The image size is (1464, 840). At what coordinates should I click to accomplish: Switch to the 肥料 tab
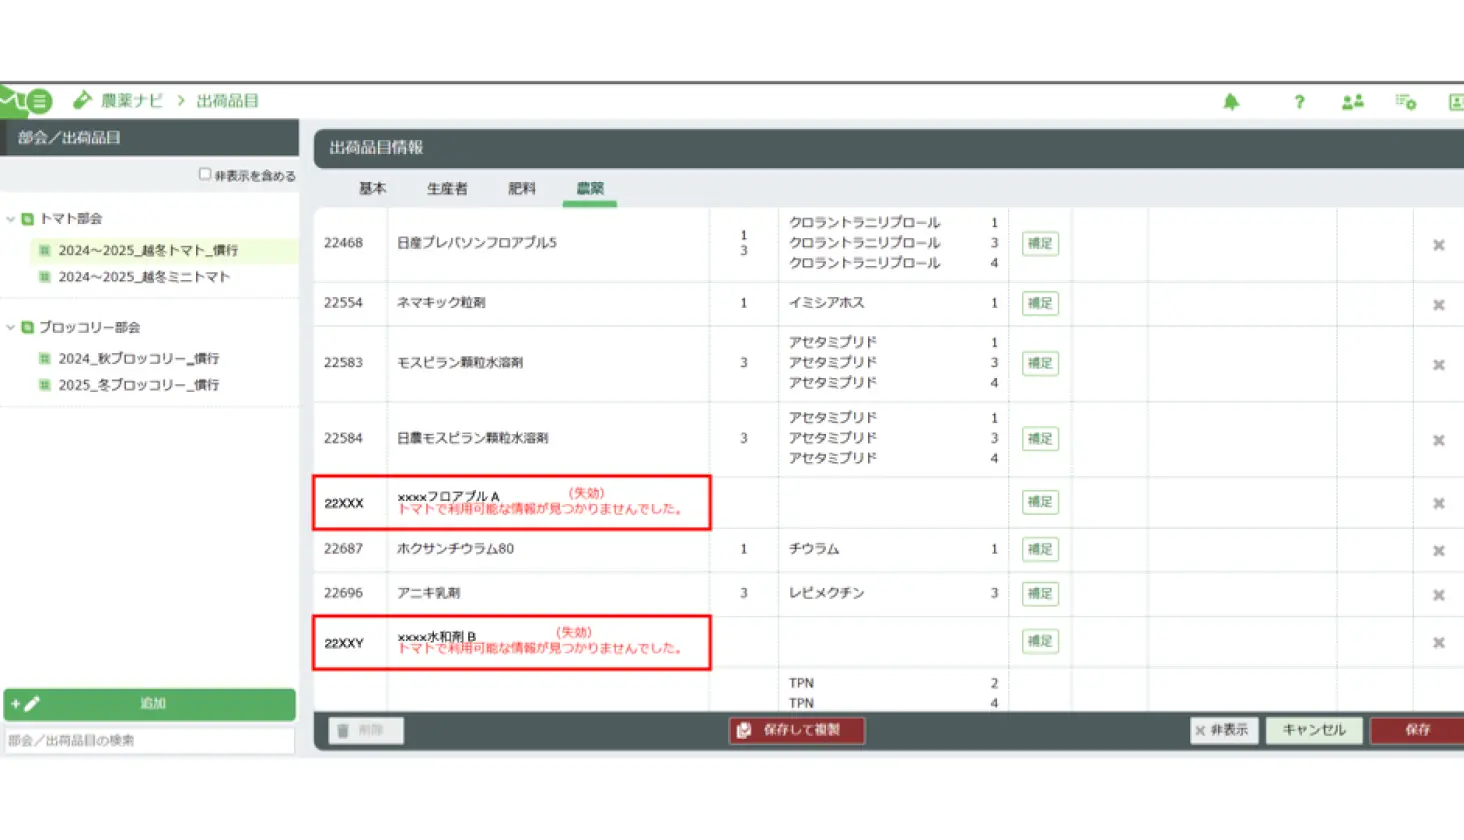pyautogui.click(x=521, y=188)
